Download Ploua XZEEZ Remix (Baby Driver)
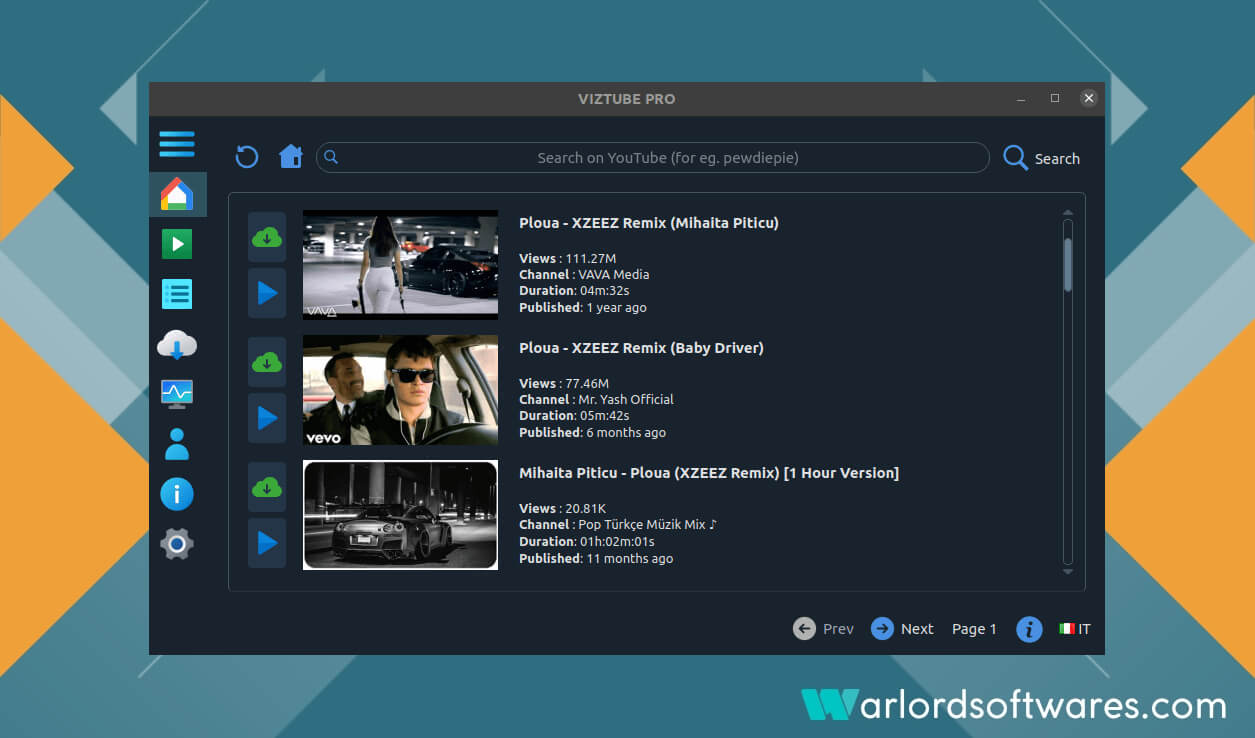This screenshot has width=1255, height=738. (x=267, y=362)
